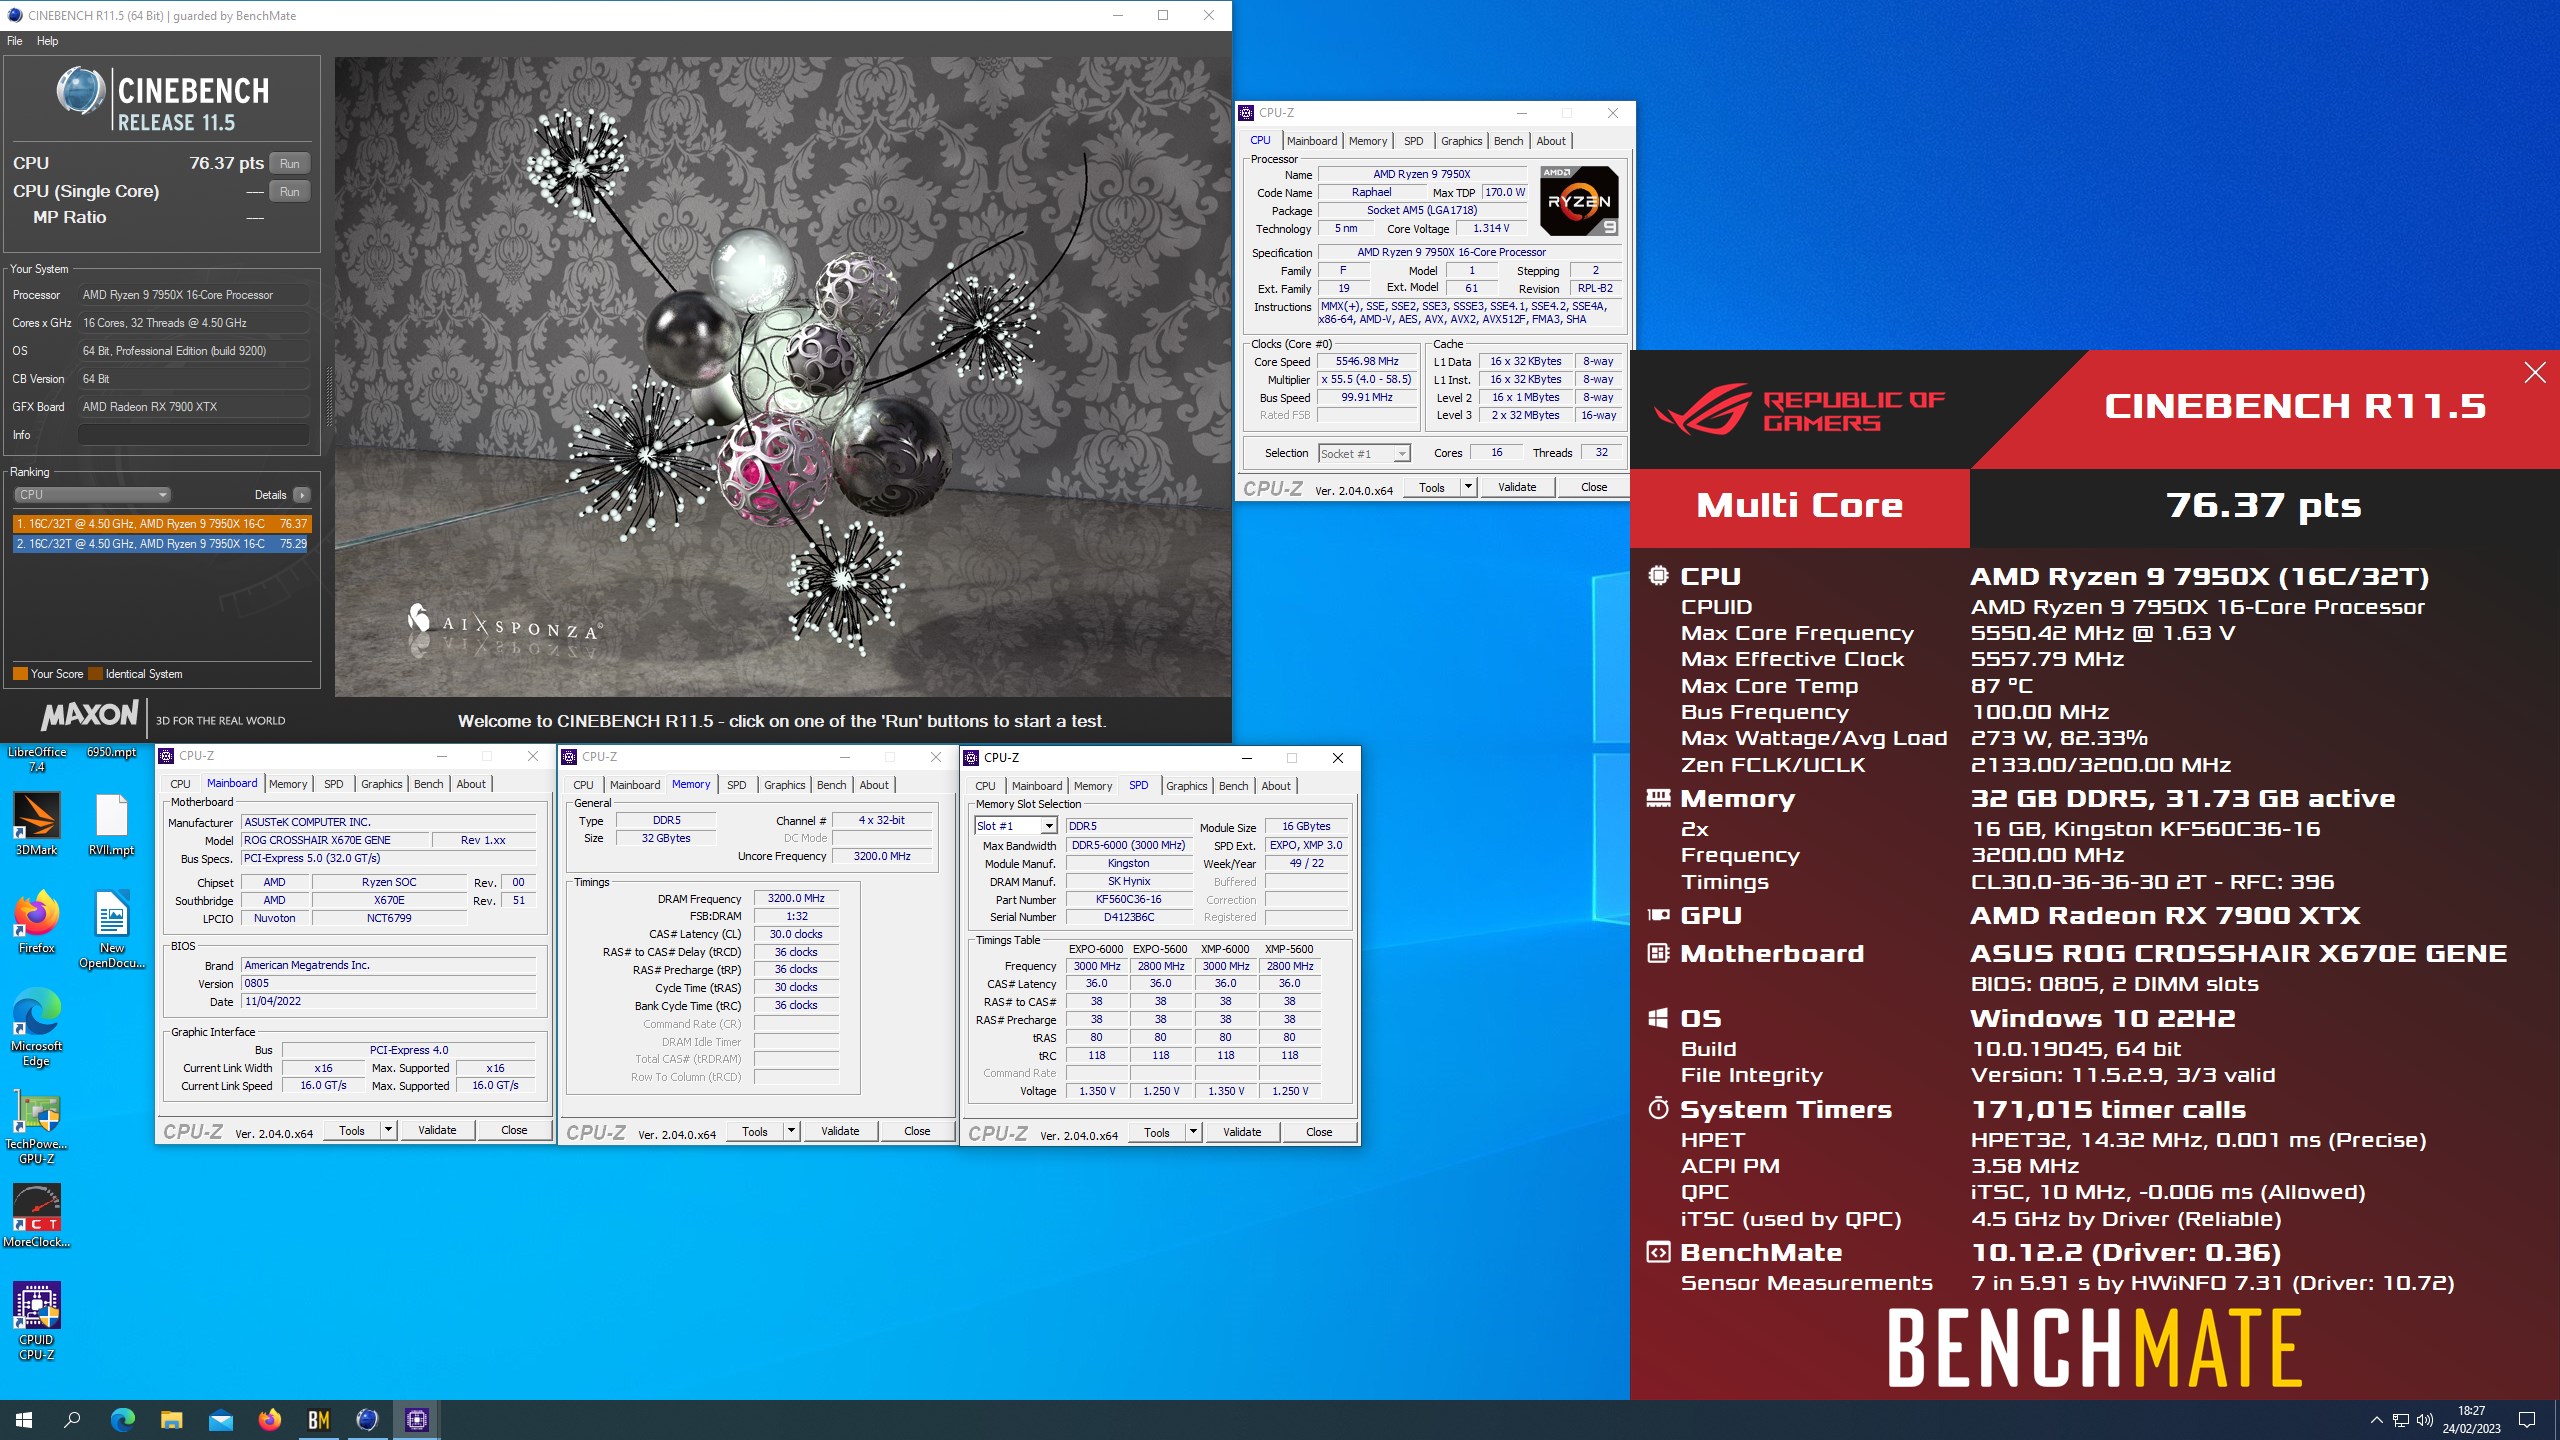Screen dimensions: 2560x1440
Task: Run the Cinebench CPU multi-core test
Action: tap(289, 163)
